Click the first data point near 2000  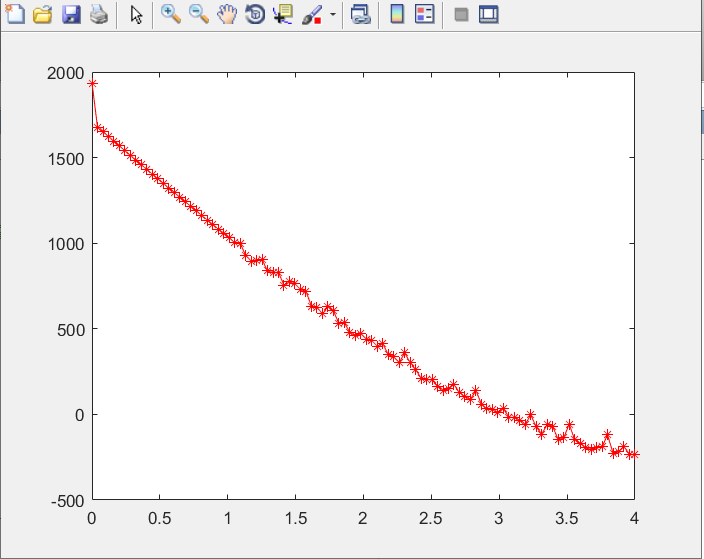coord(92,84)
